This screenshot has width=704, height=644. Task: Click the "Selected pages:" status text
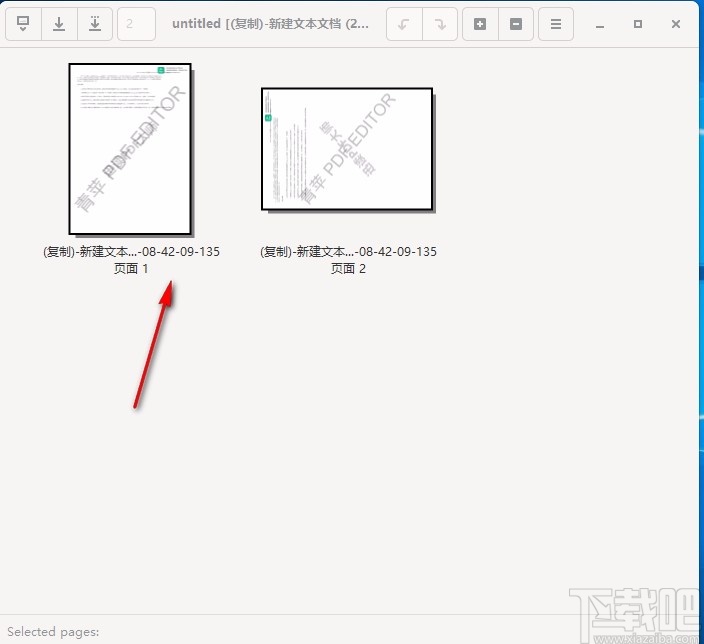tap(53, 632)
